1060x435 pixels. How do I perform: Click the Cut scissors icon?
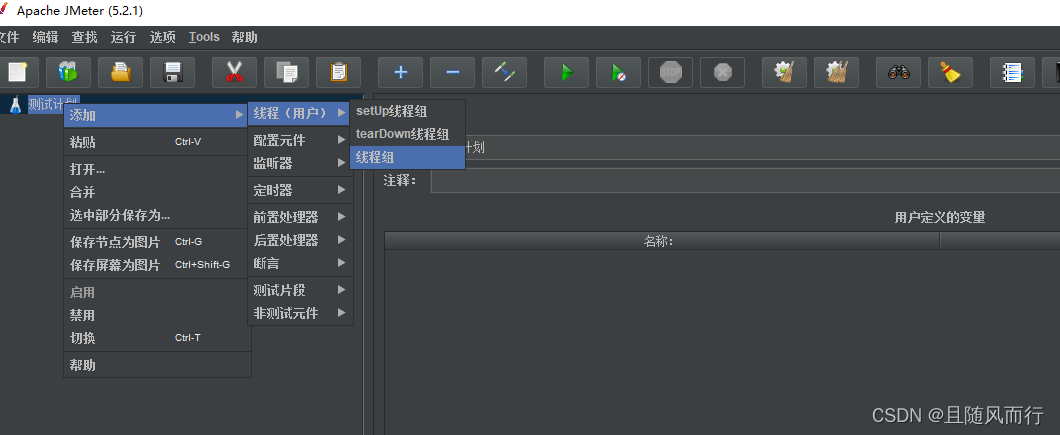(x=235, y=72)
